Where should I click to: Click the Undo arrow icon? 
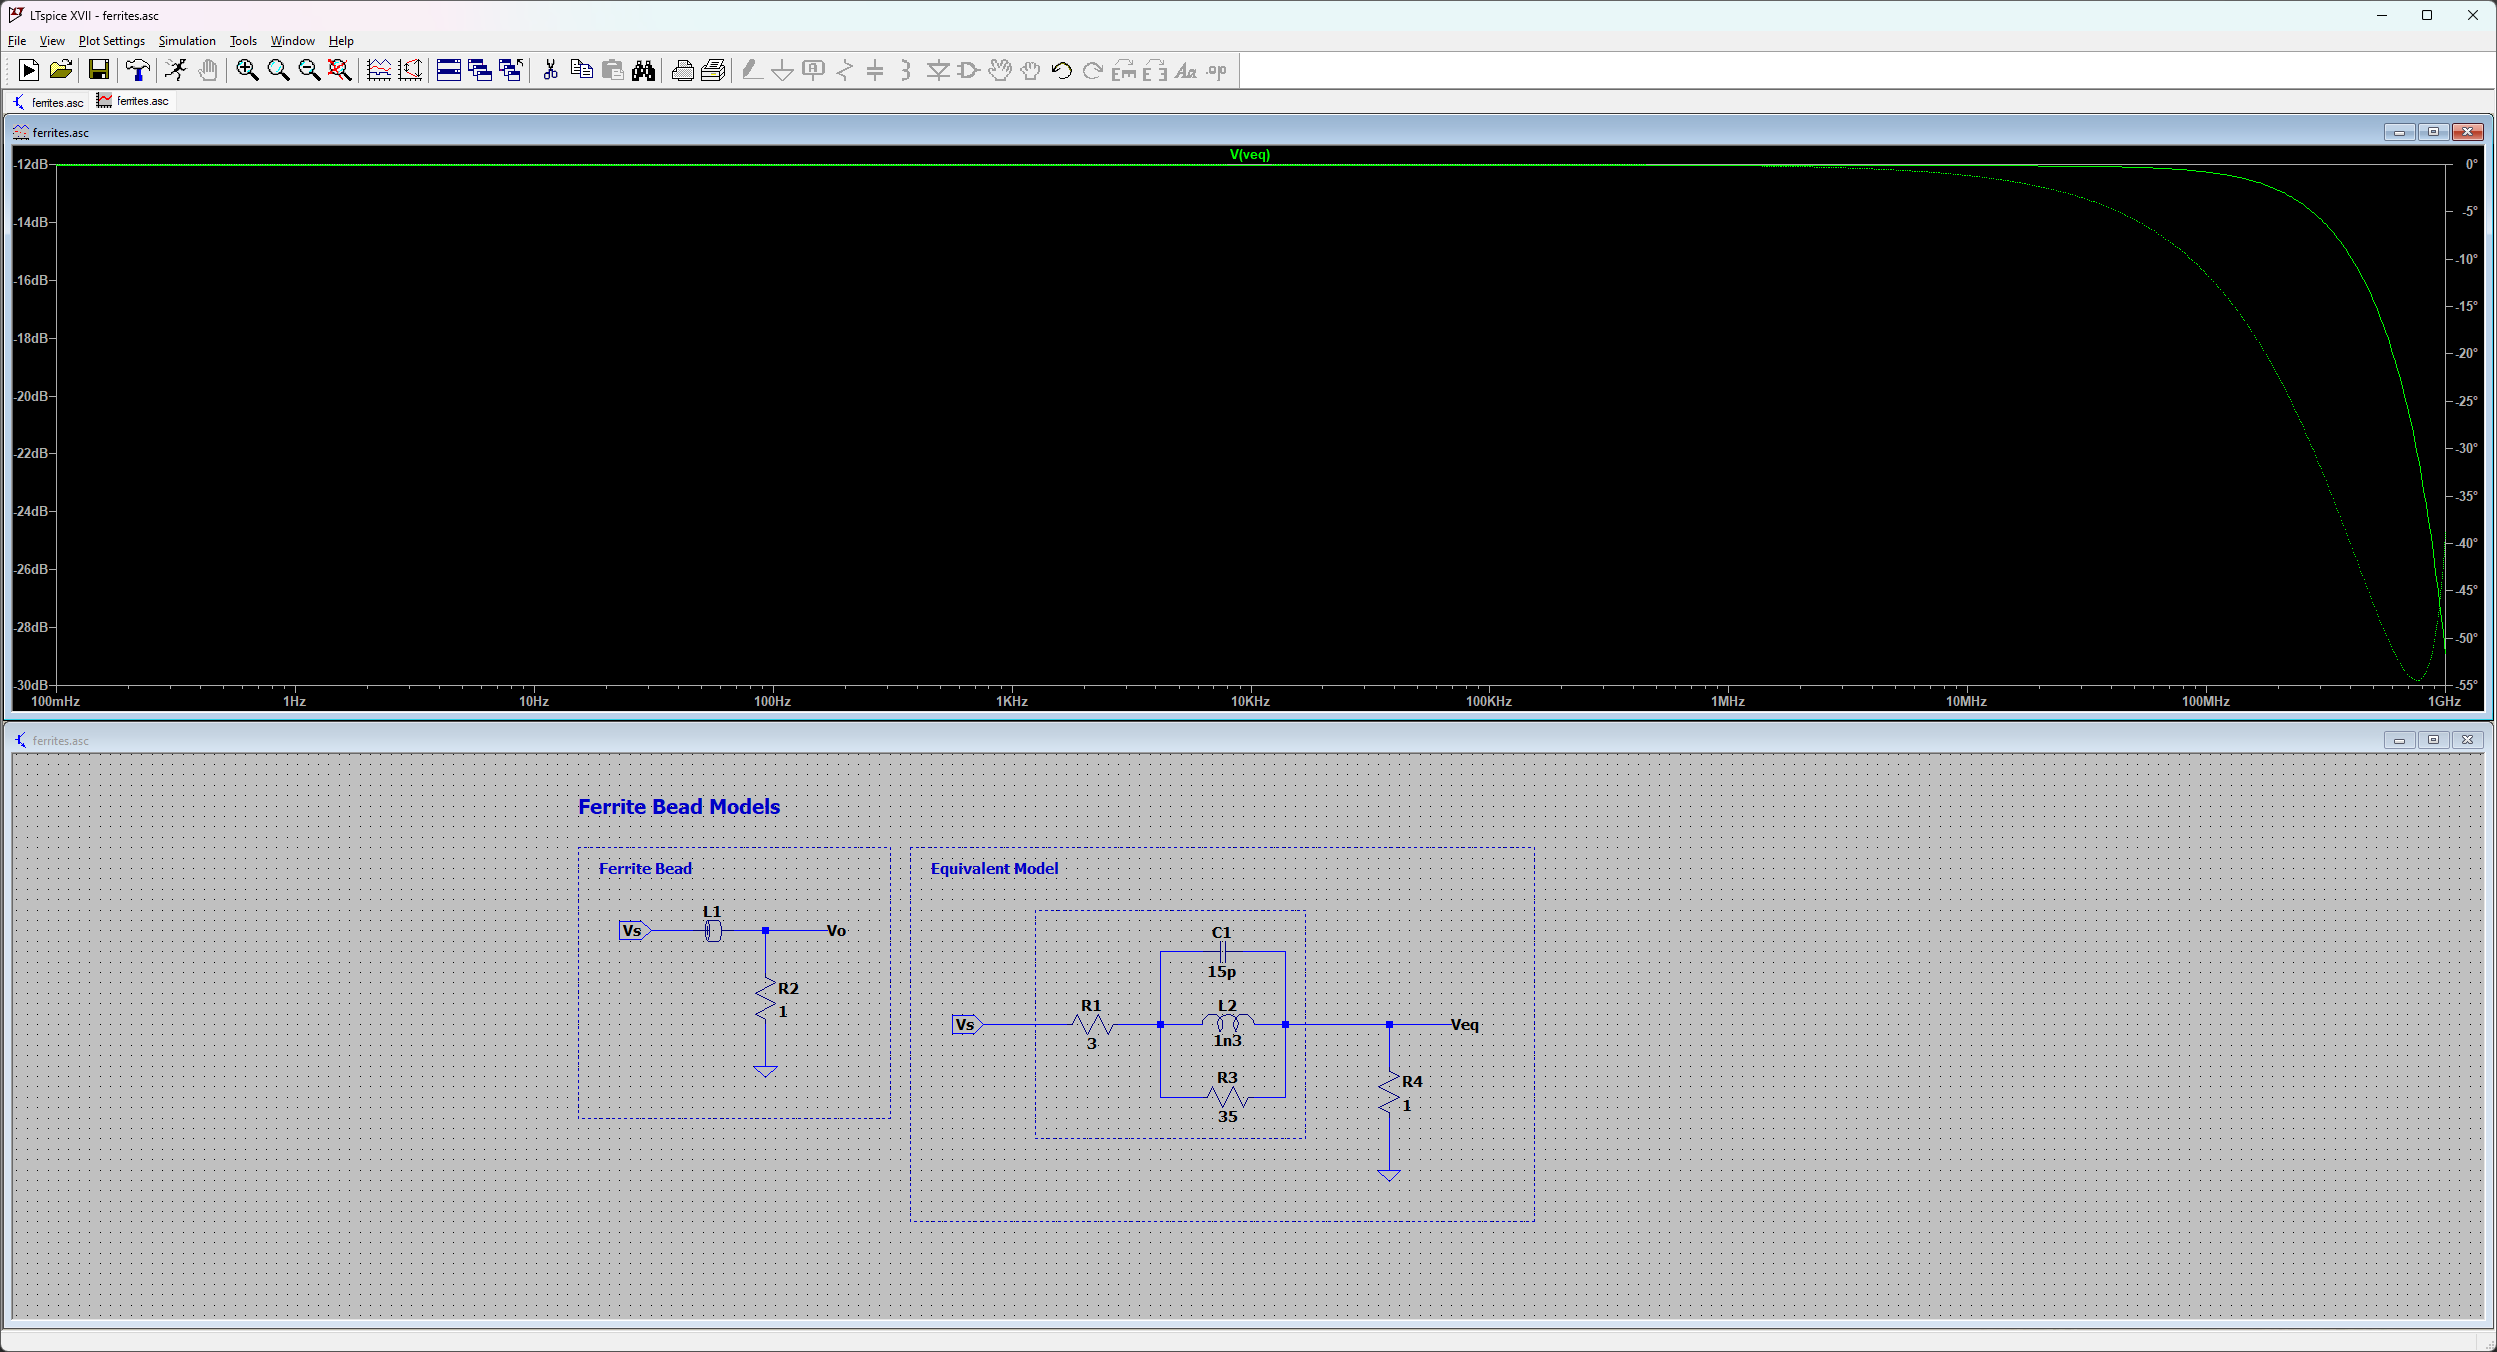[1062, 70]
